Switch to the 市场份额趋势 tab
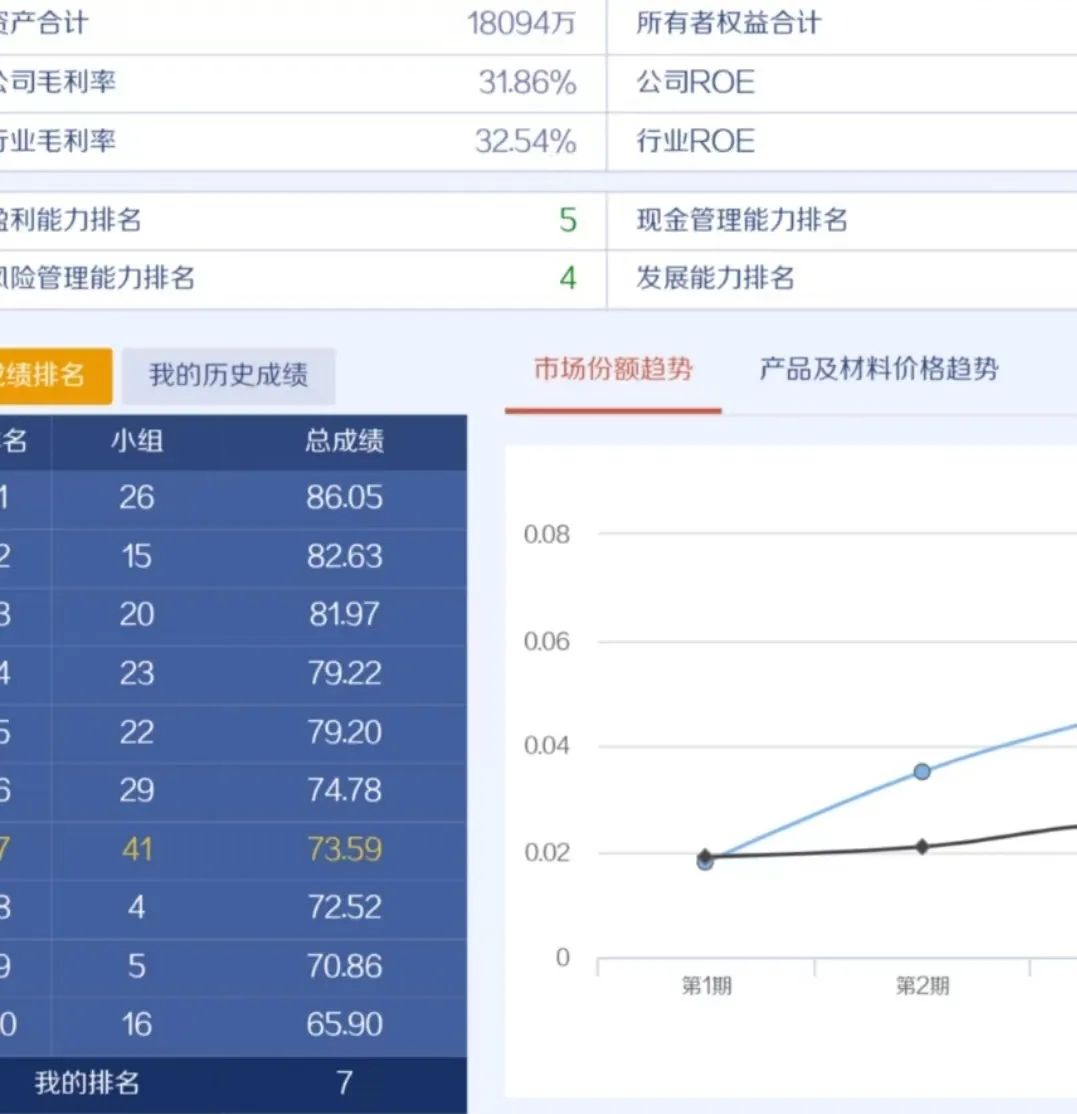 coord(612,370)
